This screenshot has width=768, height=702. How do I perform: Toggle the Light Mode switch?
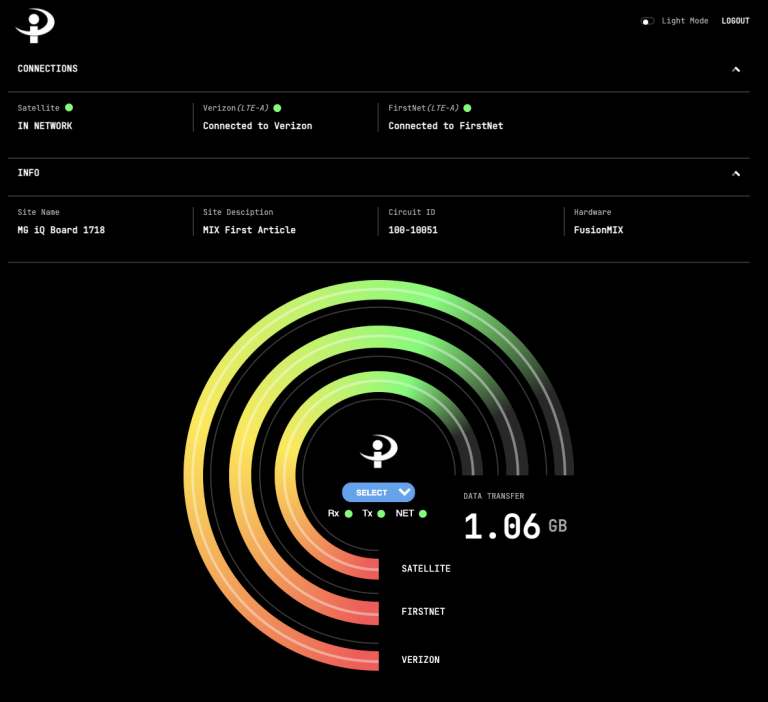pos(647,21)
